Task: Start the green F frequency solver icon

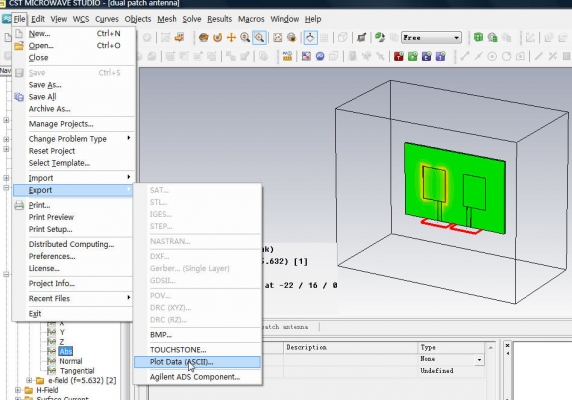Action: 413,56
